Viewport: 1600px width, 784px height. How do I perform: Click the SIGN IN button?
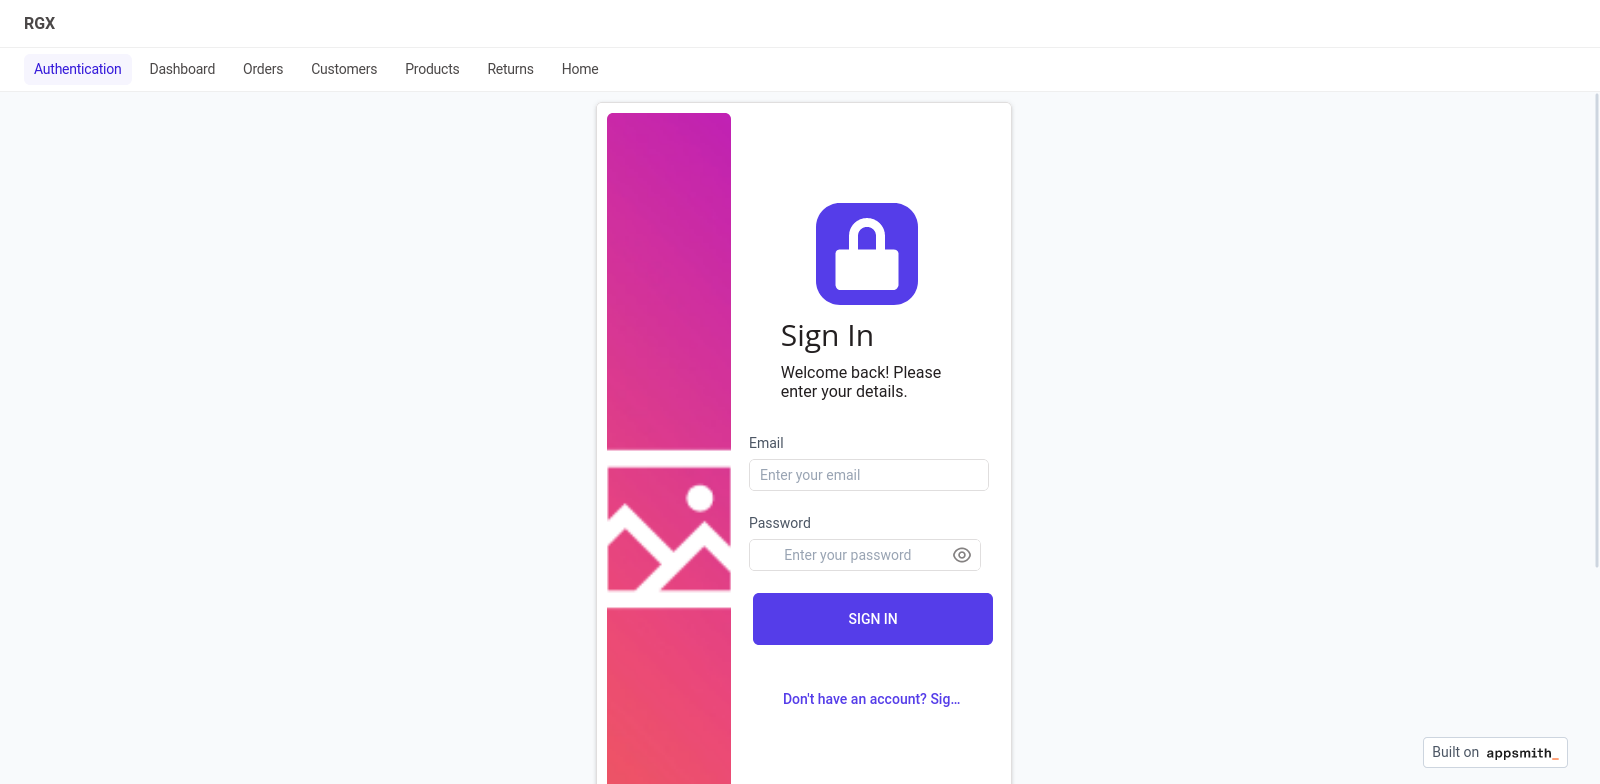(873, 619)
